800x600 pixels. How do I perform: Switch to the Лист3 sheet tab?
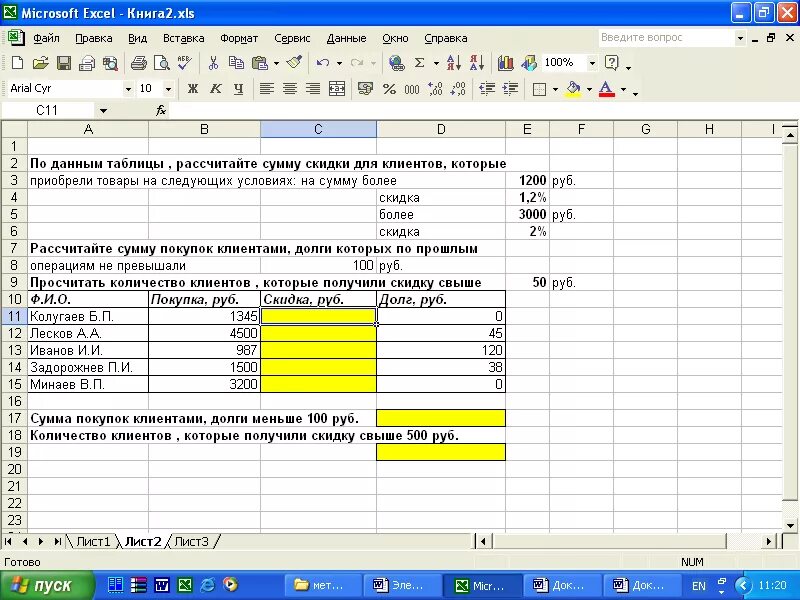click(191, 541)
